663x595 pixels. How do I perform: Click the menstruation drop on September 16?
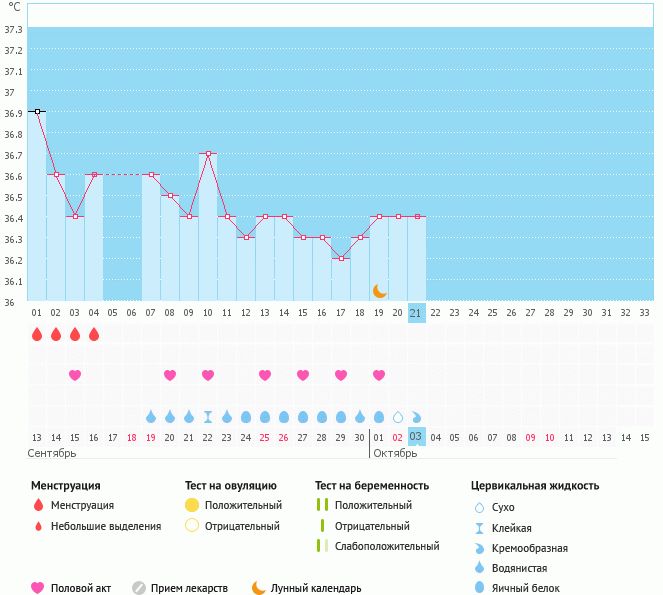pyautogui.click(x=94, y=335)
